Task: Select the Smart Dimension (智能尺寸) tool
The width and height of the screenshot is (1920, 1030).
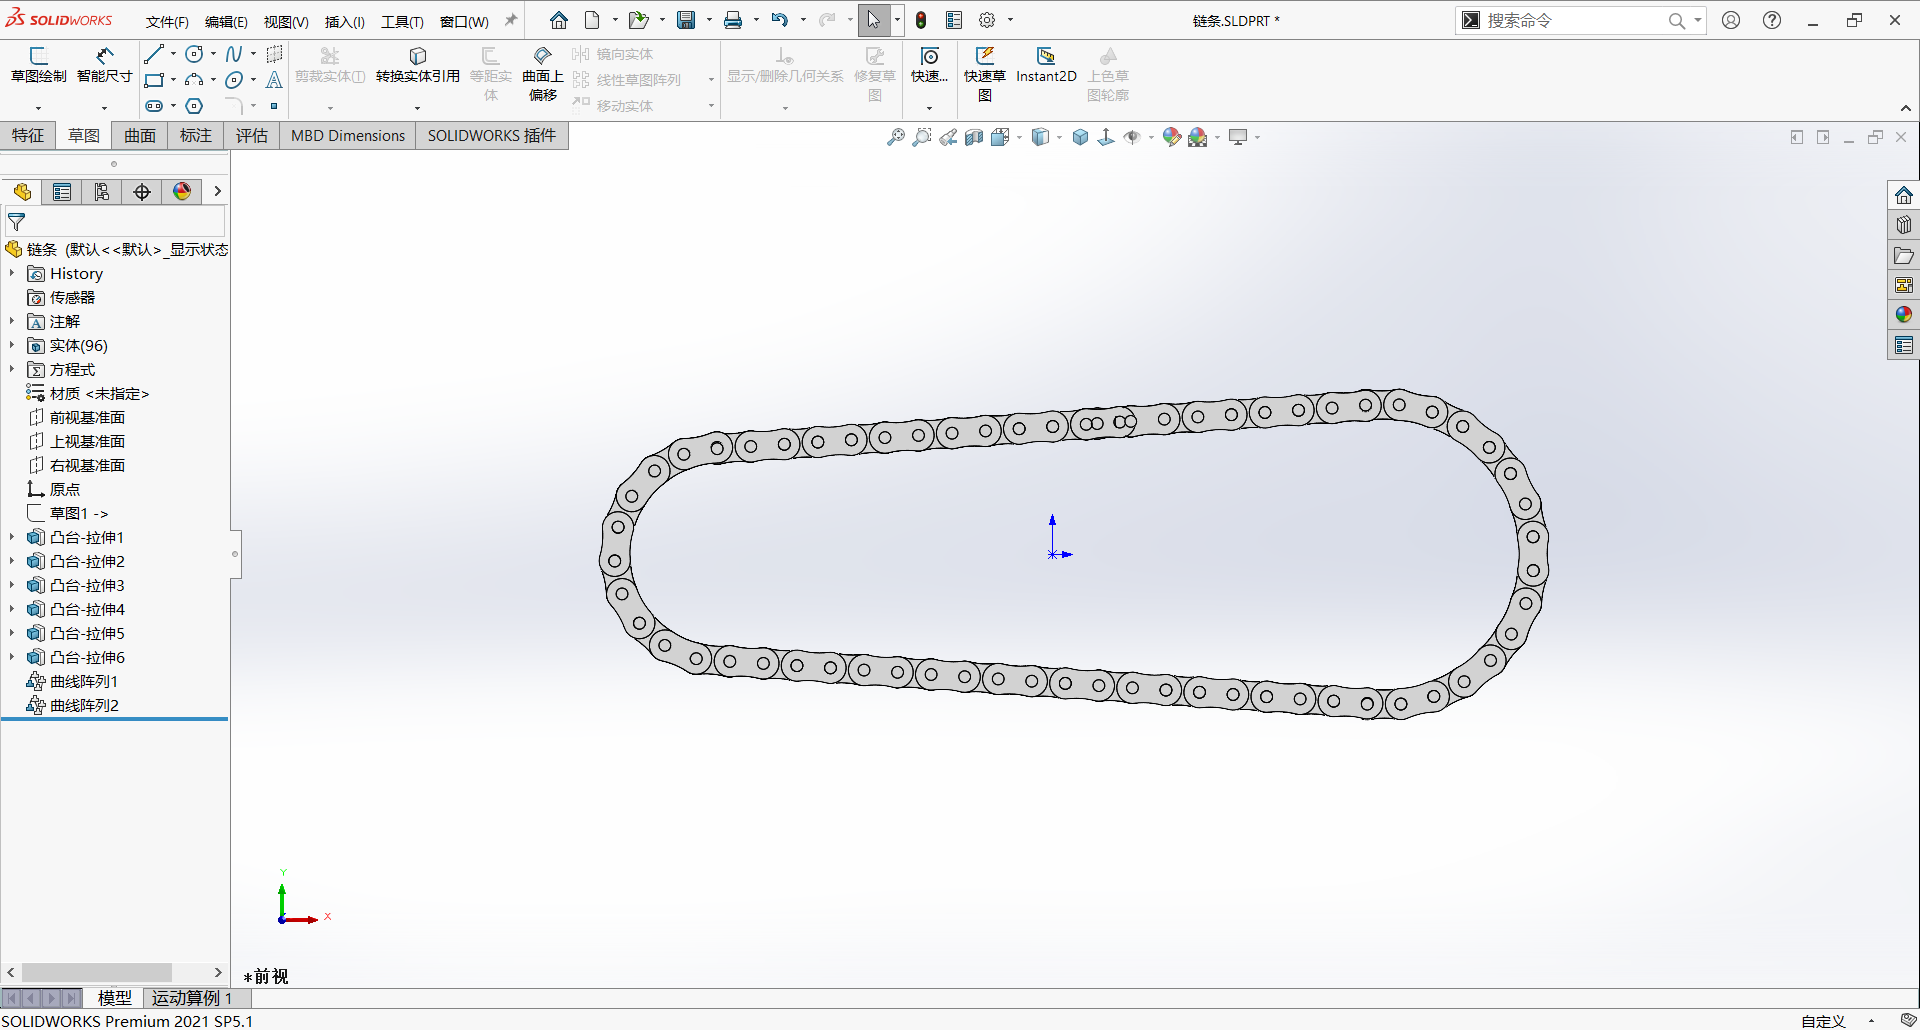Action: coord(104,65)
